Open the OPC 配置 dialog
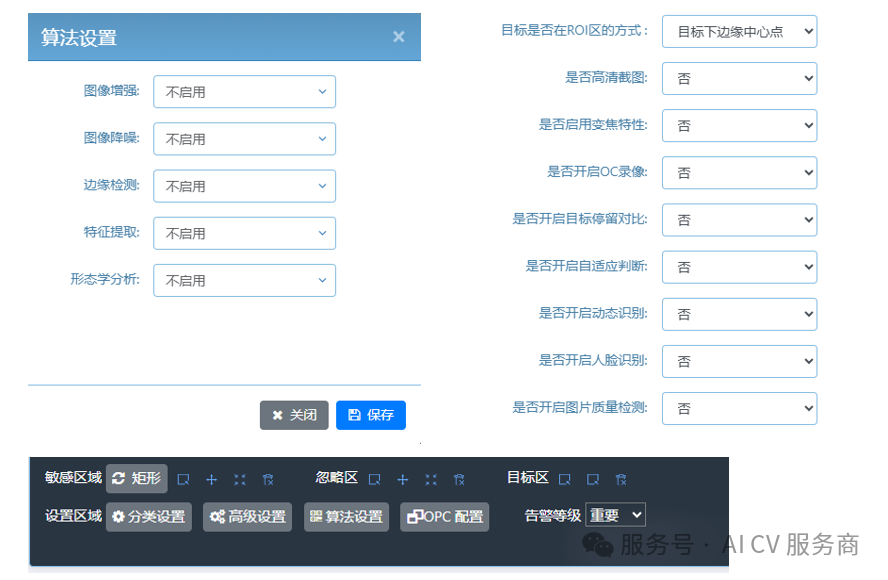 pyautogui.click(x=444, y=516)
